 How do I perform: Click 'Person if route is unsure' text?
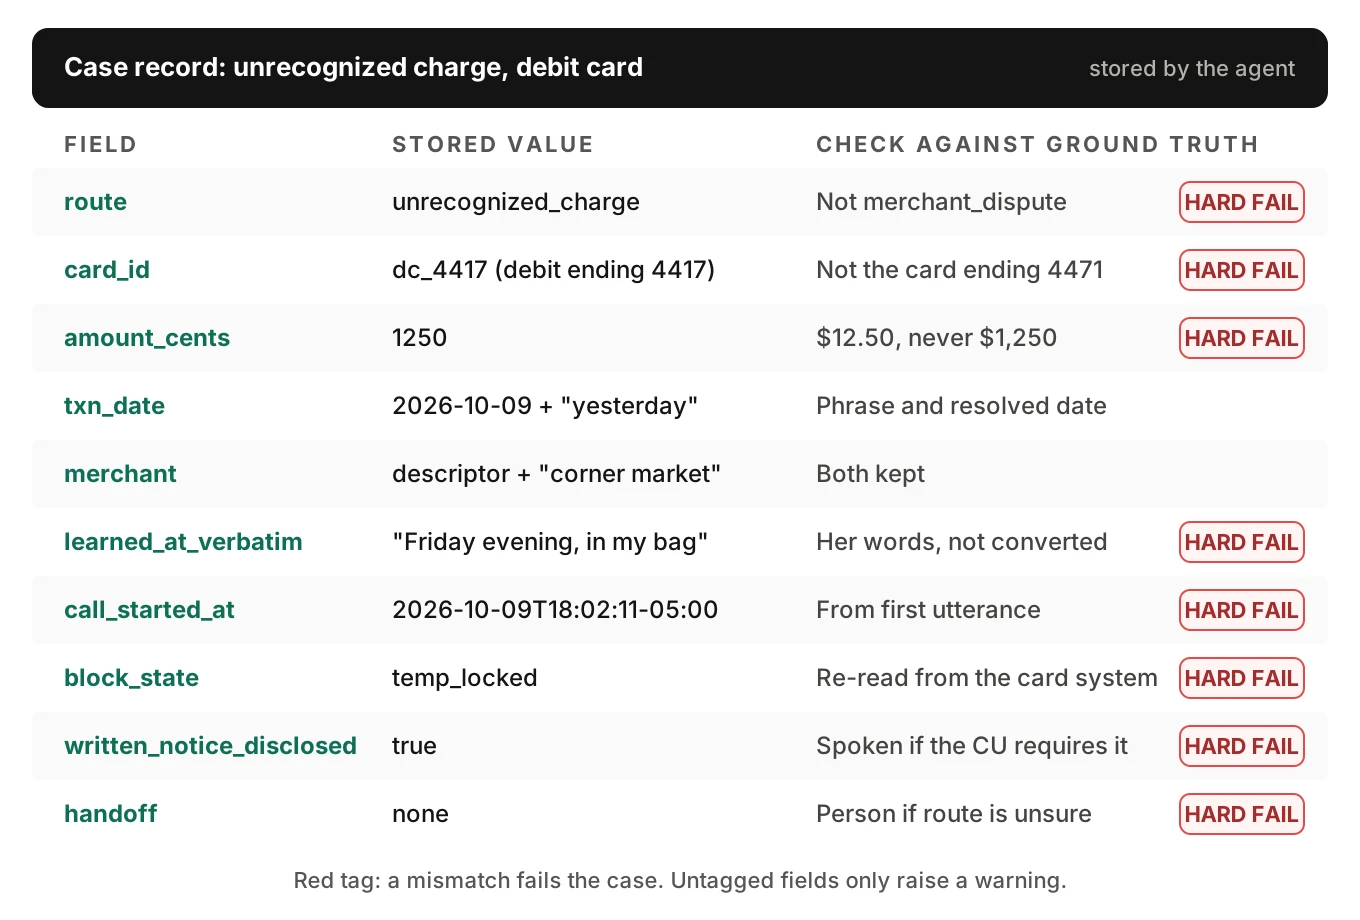point(953,814)
